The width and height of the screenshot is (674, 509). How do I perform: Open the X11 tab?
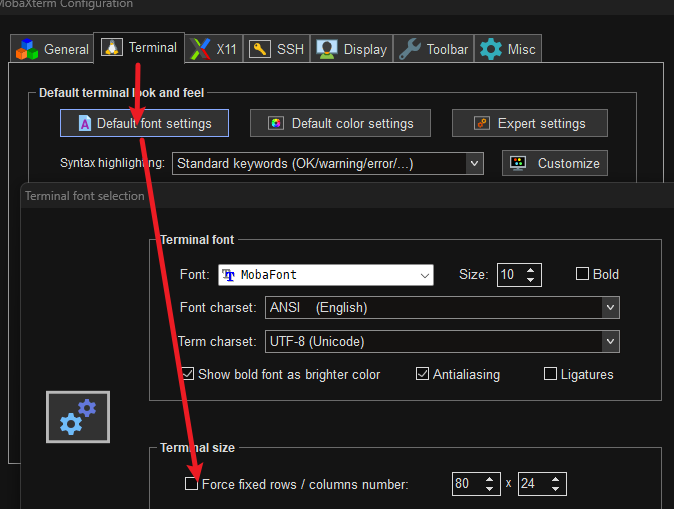[x=214, y=49]
